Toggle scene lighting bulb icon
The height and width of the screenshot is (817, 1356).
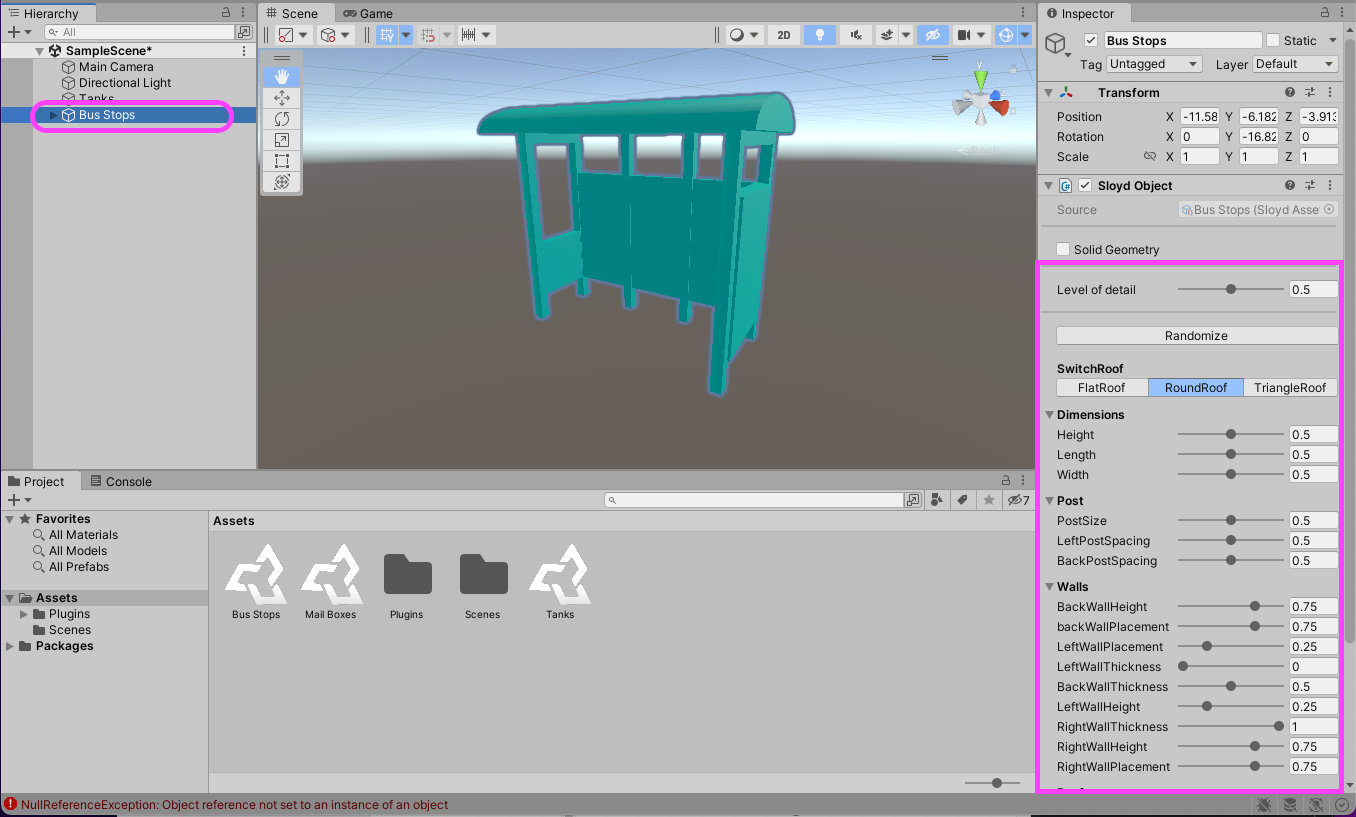(x=820, y=35)
